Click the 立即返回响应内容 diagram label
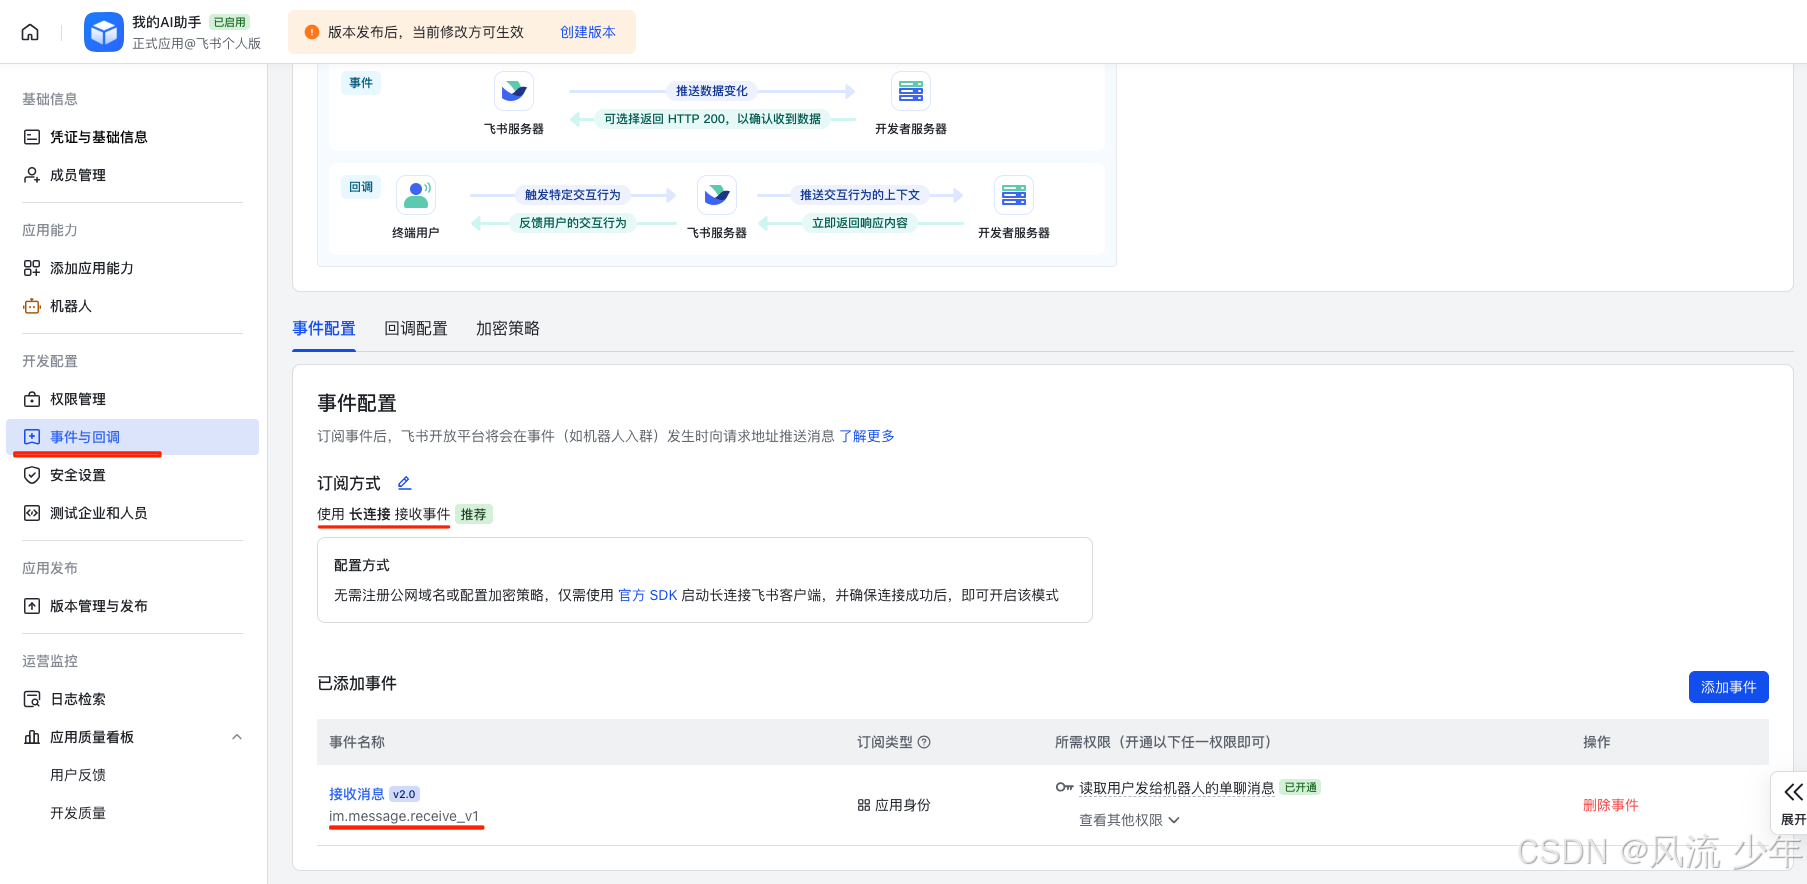This screenshot has height=884, width=1807. 860,223
